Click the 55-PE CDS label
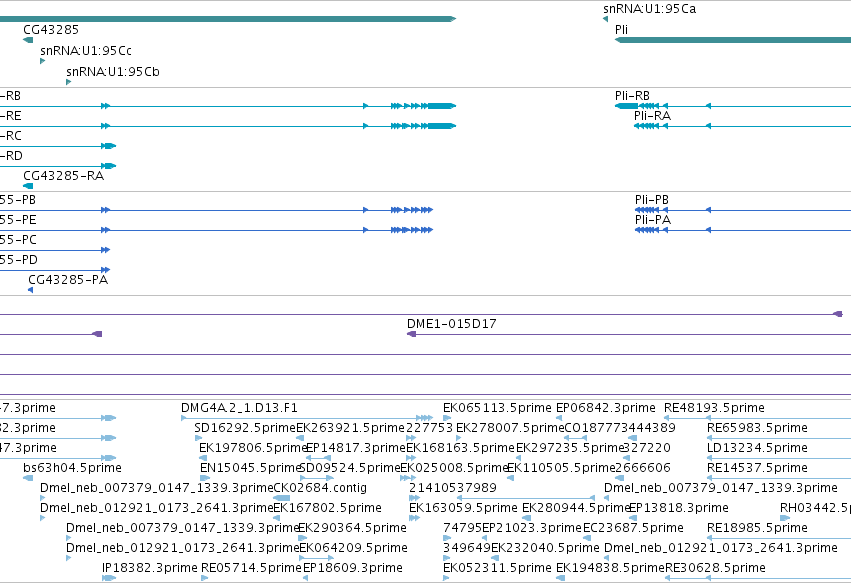The image size is (851, 583). click(x=18, y=220)
